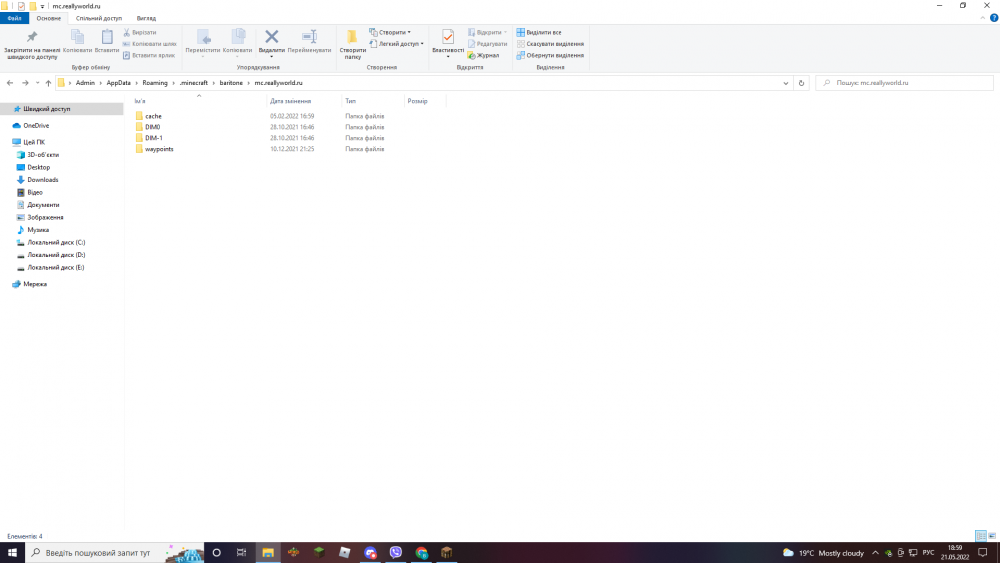Click the taskbar search field

point(115,553)
